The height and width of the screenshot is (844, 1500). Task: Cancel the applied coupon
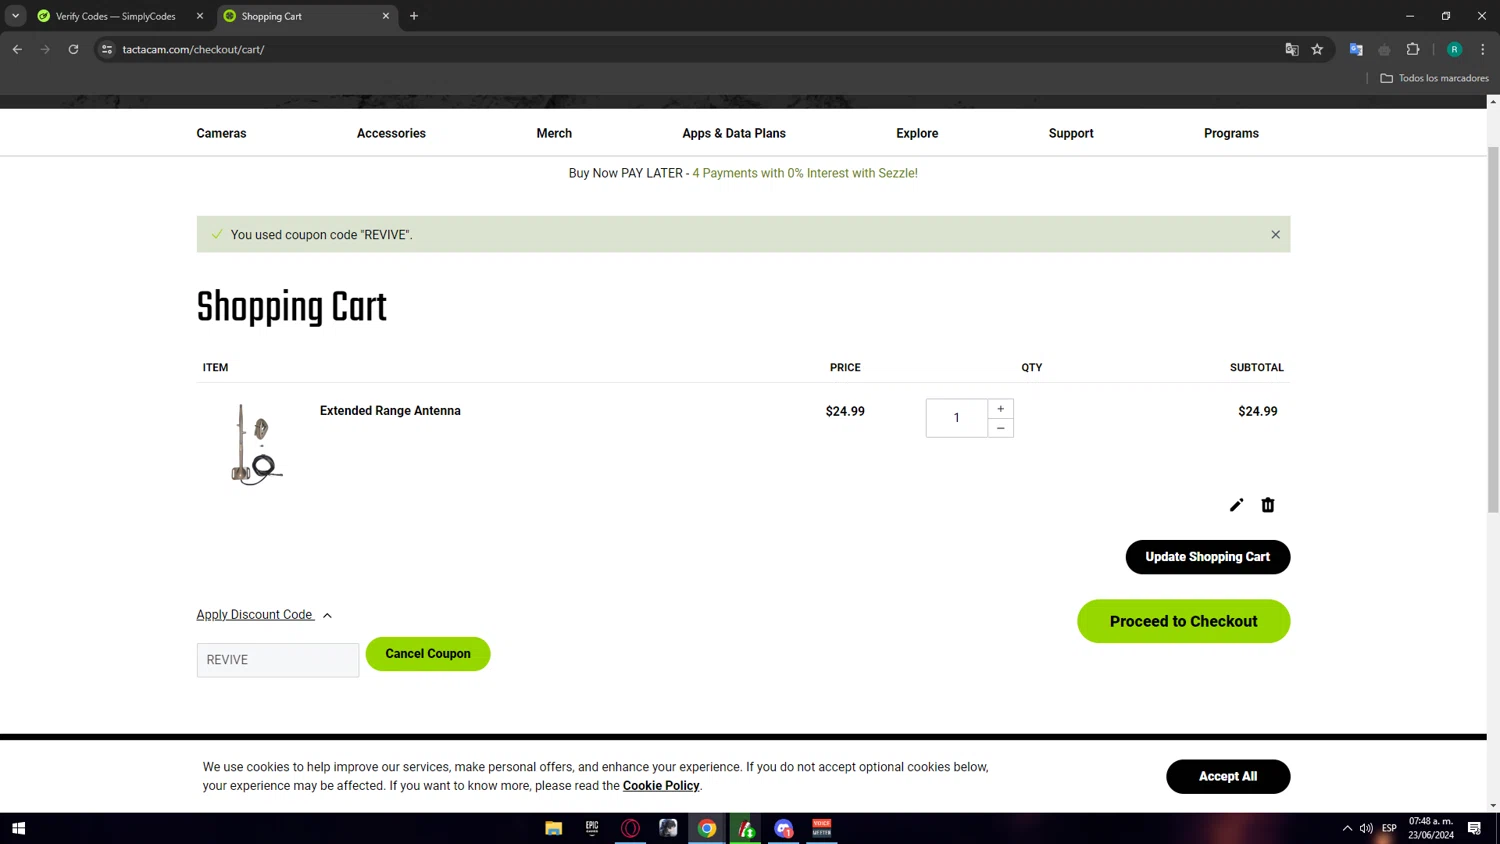tap(428, 654)
